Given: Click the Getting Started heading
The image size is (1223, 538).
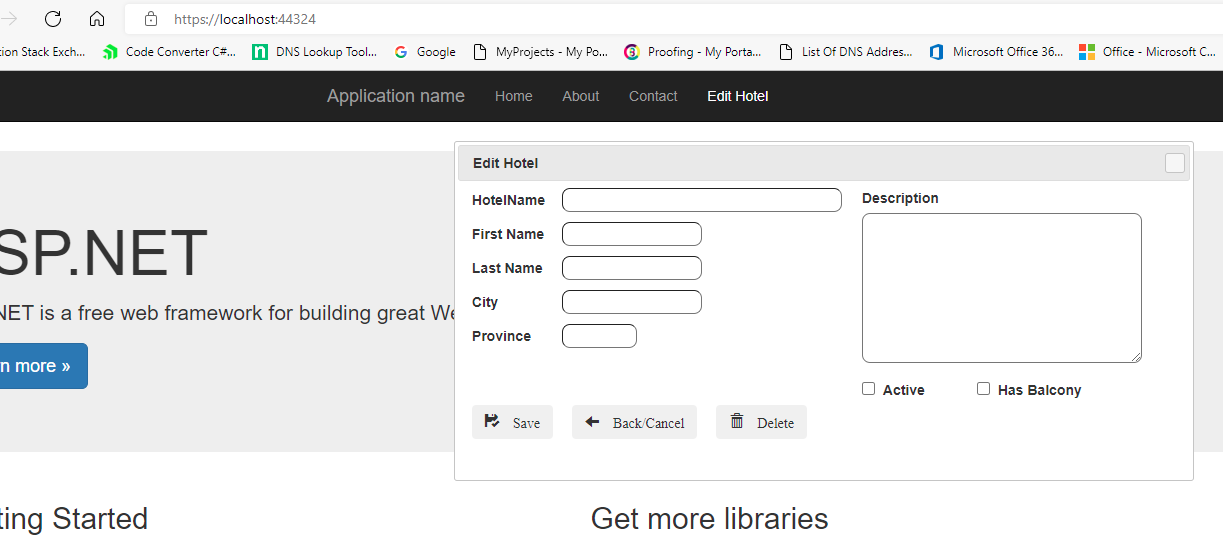Looking at the screenshot, I should pyautogui.click(x=74, y=519).
